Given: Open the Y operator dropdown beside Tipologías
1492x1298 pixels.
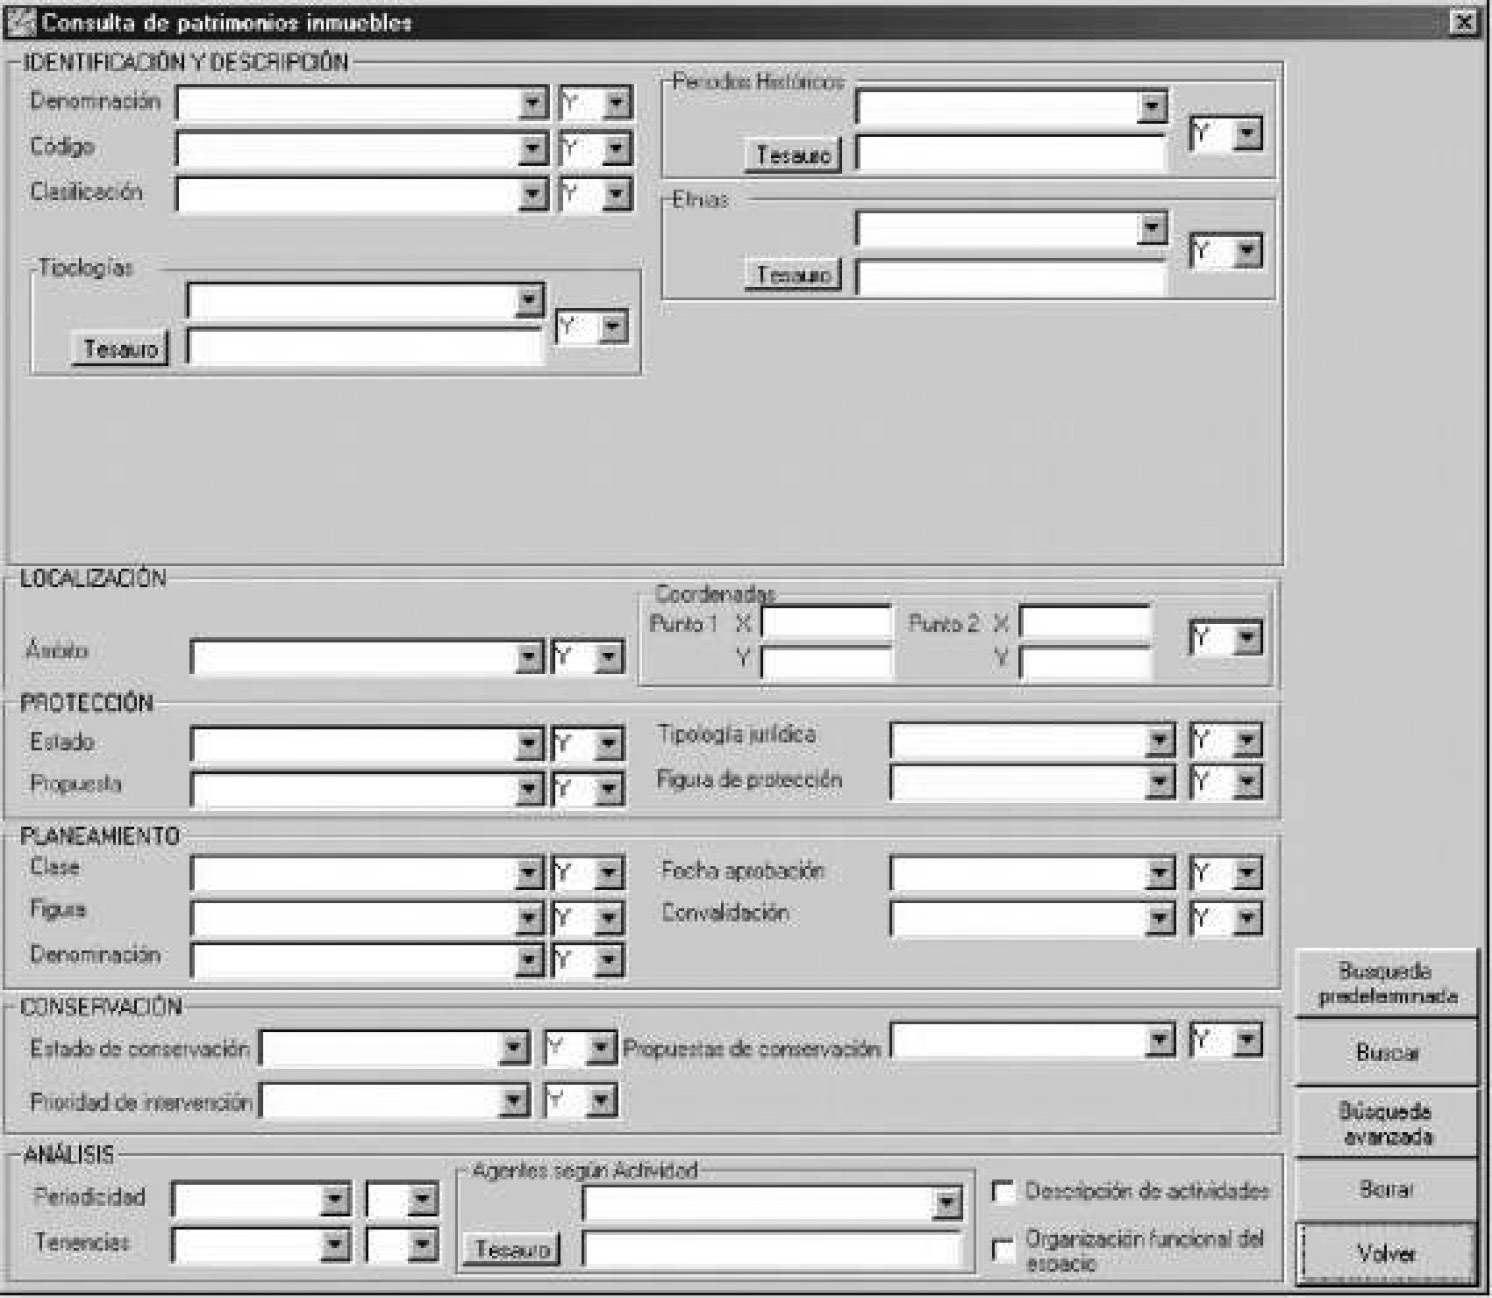Looking at the screenshot, I should coord(612,326).
